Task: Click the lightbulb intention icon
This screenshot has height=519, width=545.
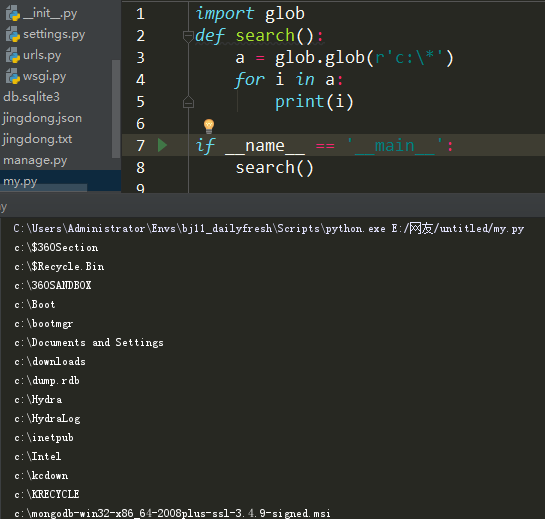Action: [209, 126]
